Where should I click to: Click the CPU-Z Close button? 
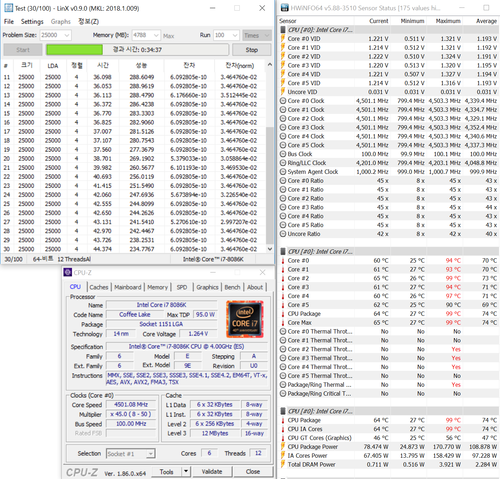point(253,471)
